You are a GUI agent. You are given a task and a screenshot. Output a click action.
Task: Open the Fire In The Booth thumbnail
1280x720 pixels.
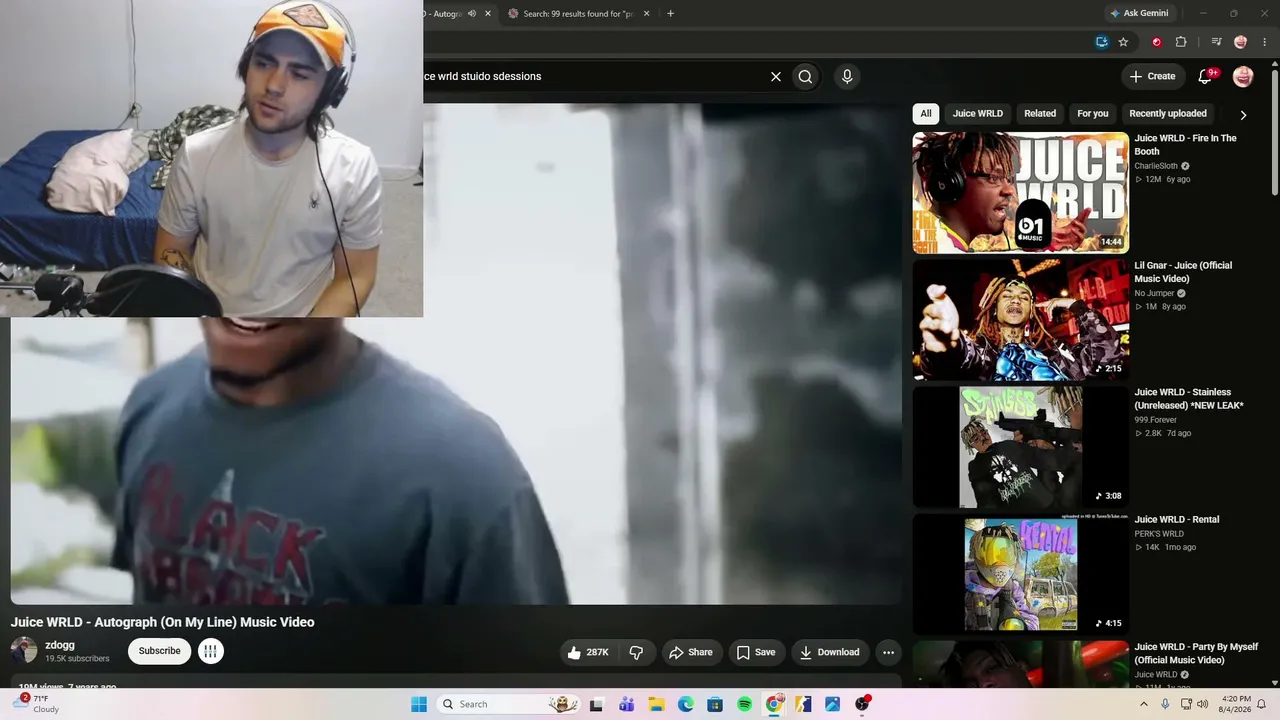[x=1021, y=193]
